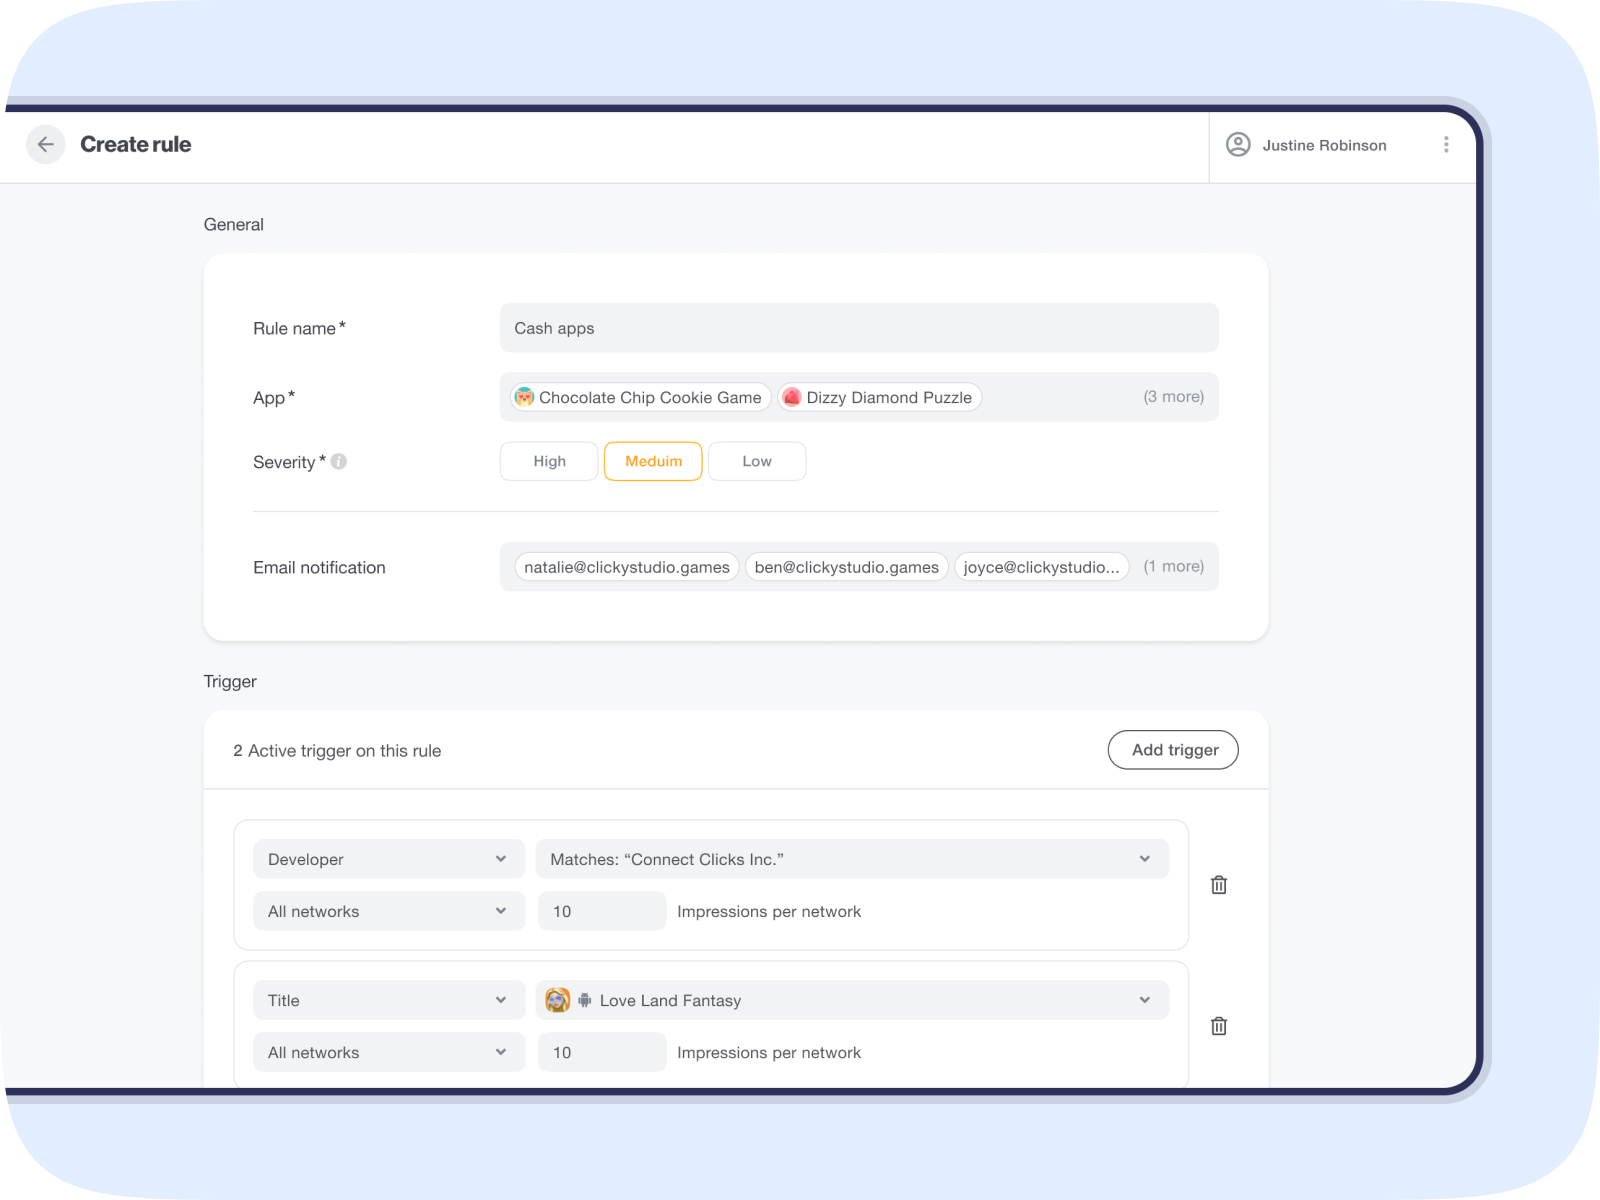Click the General section heading
The height and width of the screenshot is (1200, 1600).
pyautogui.click(x=234, y=225)
